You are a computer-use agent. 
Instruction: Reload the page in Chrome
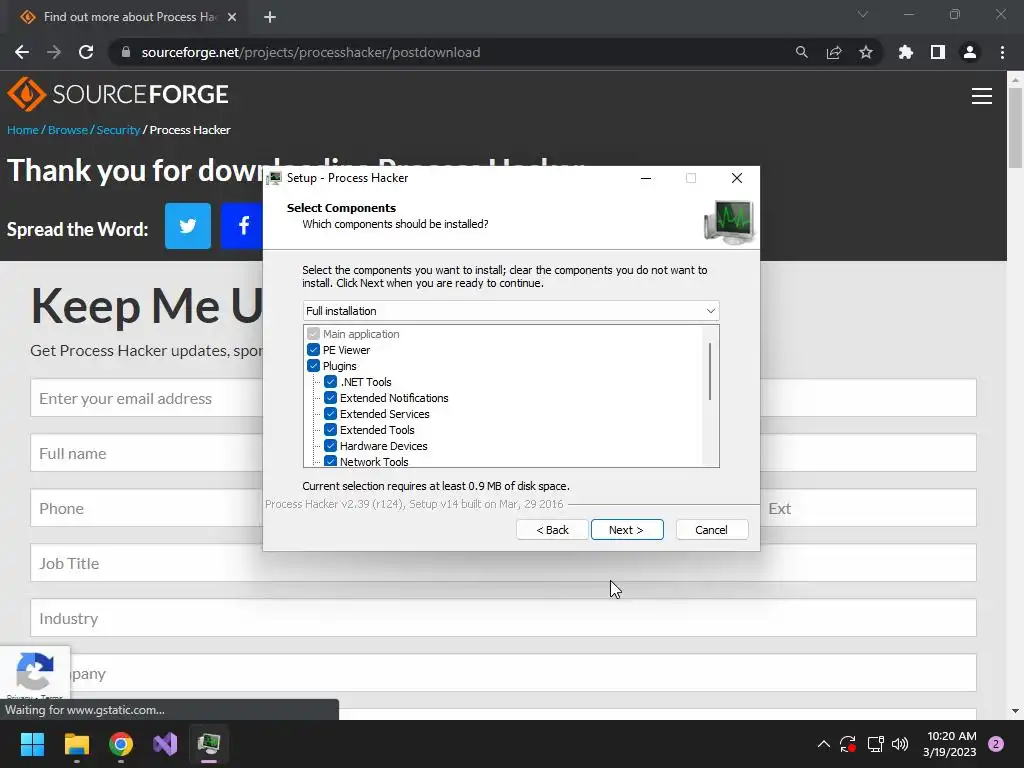click(86, 52)
